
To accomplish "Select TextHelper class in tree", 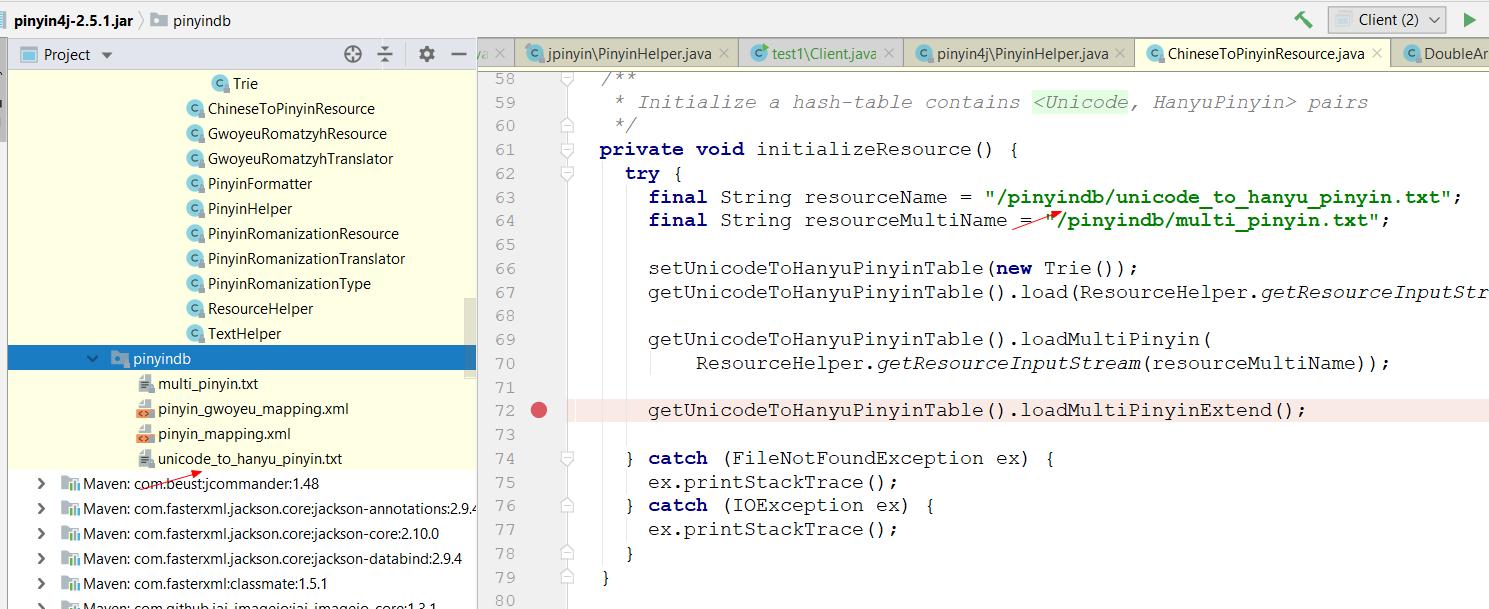I will [x=244, y=334].
